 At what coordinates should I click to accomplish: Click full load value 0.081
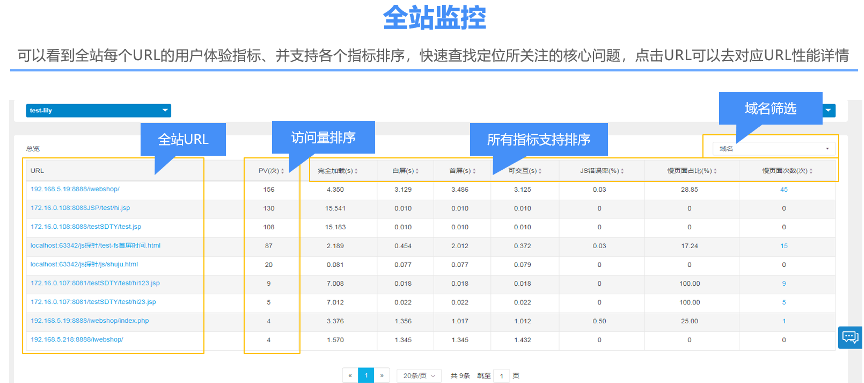[336, 264]
